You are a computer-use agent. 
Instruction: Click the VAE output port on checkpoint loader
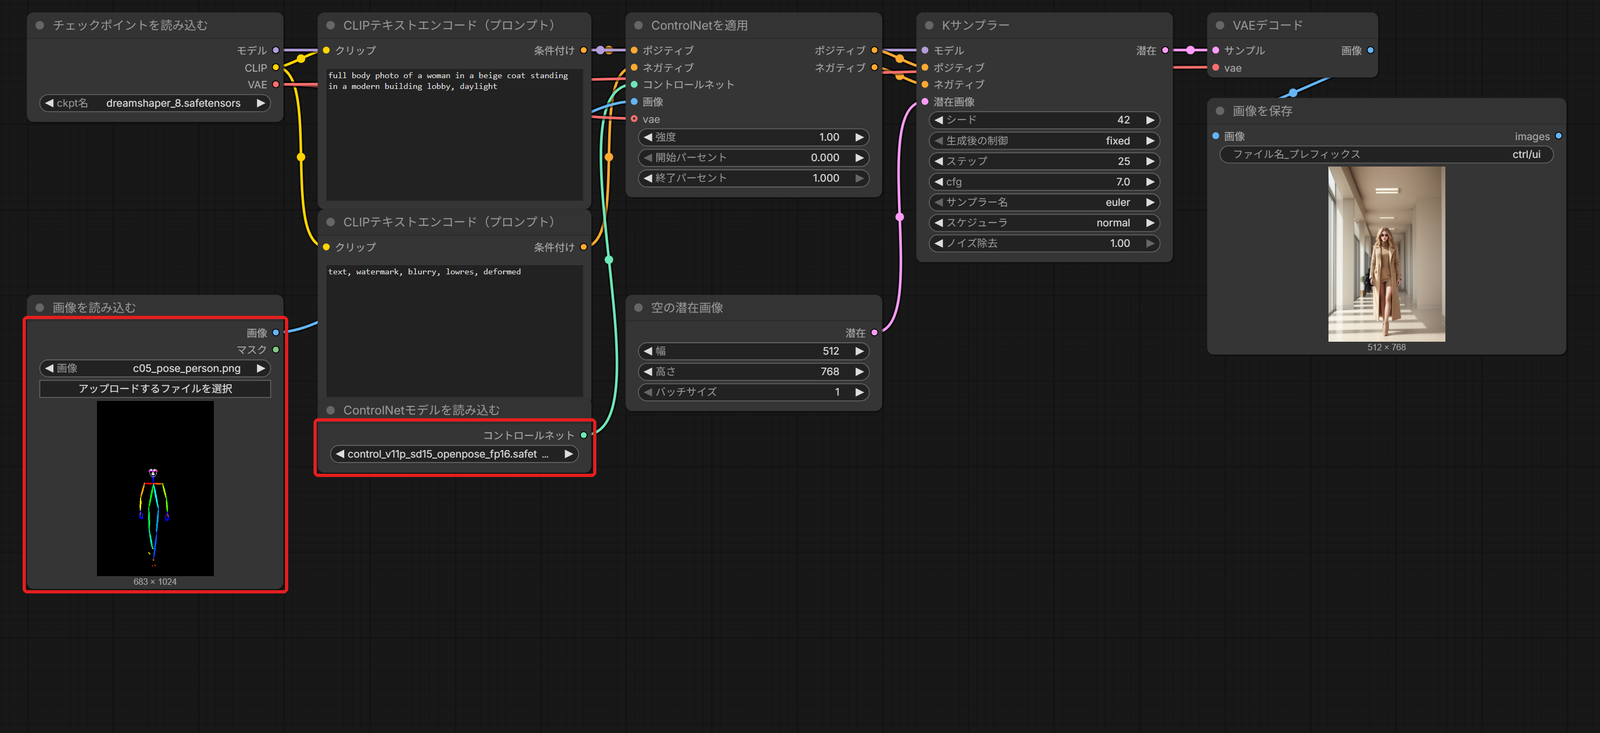[x=276, y=85]
